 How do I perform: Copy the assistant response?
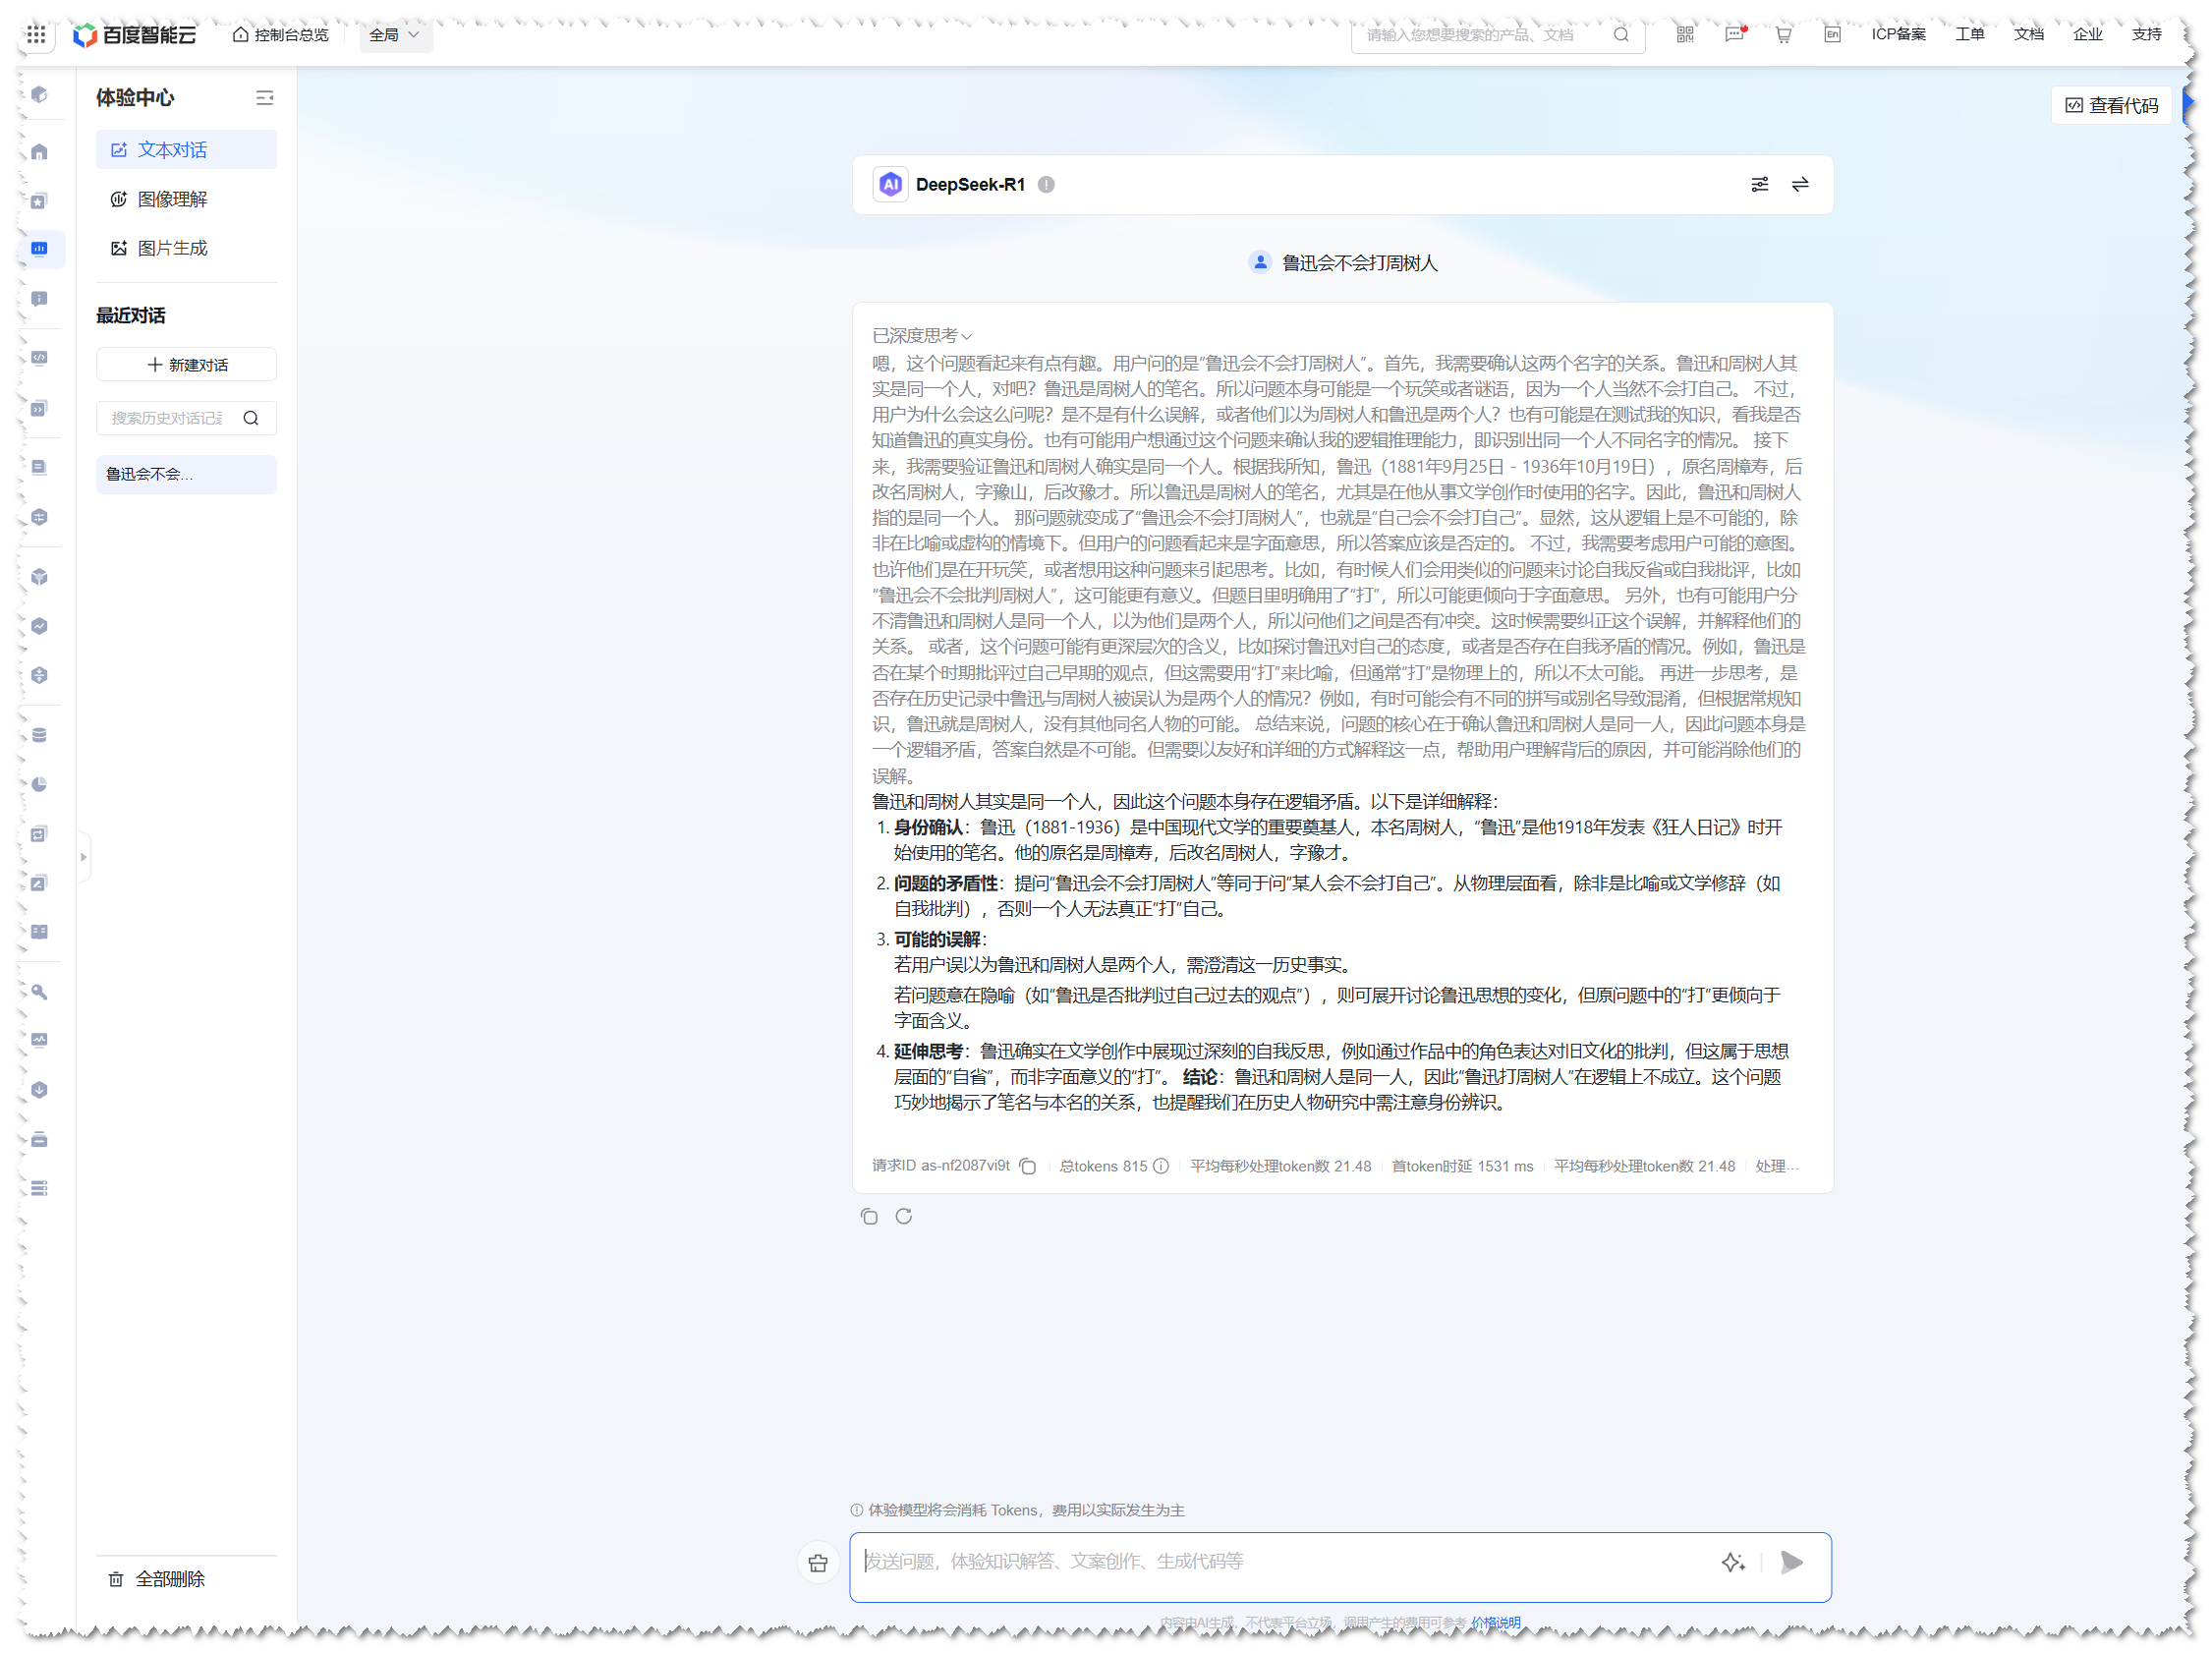tap(869, 1216)
